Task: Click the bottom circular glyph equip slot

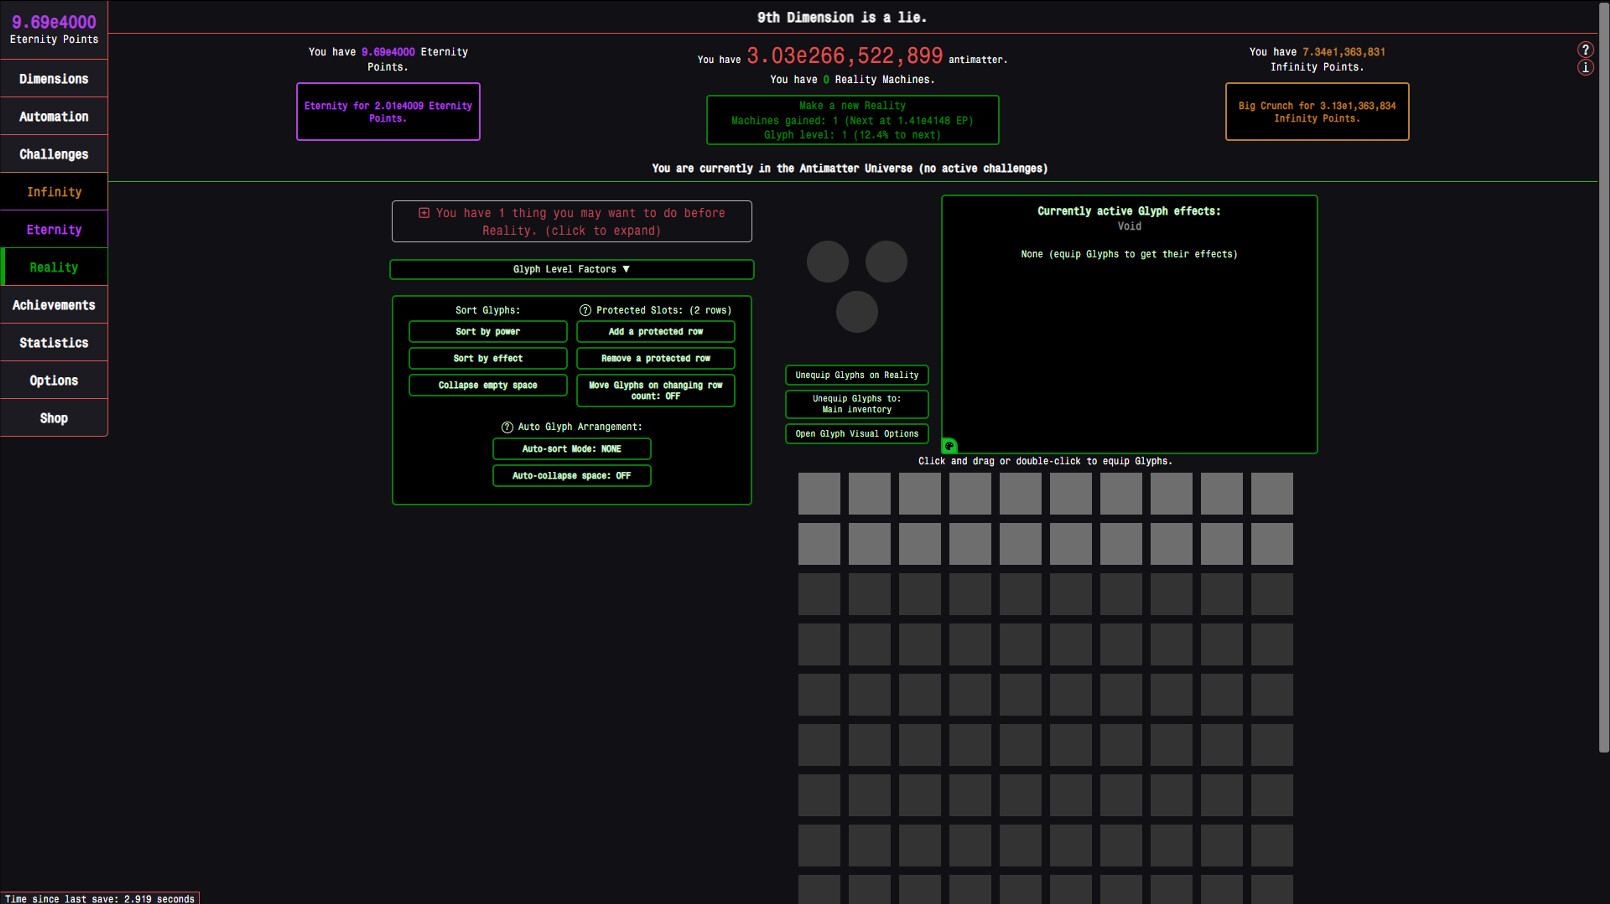Action: tap(856, 312)
